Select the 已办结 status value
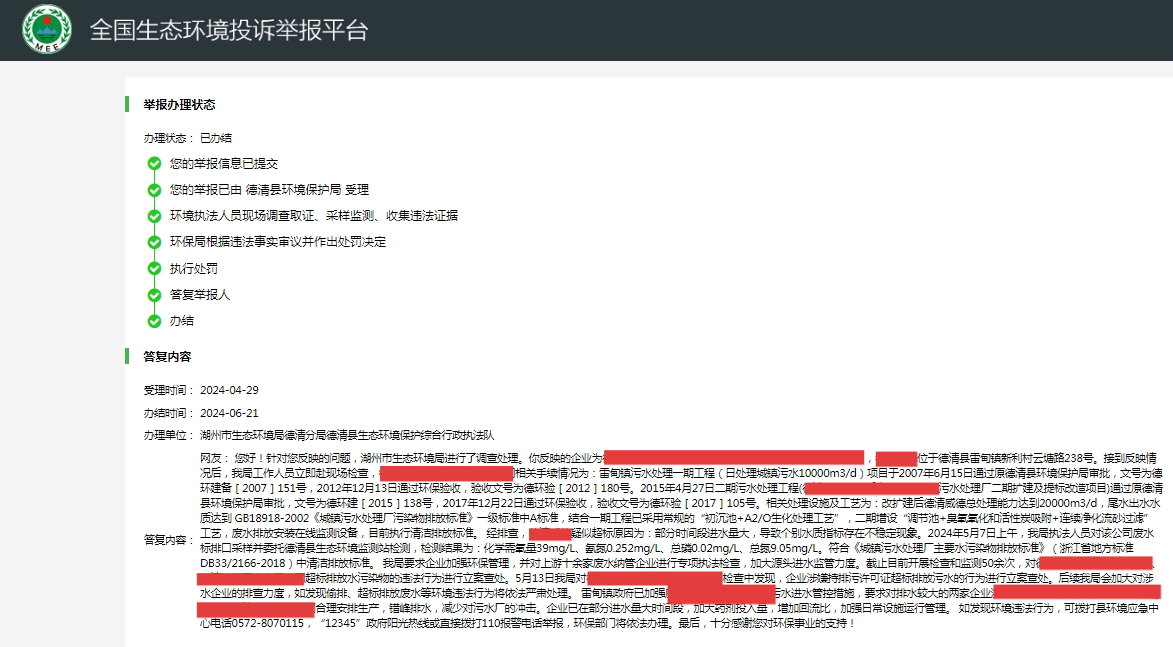Viewport: 1173px width, 647px height. [x=216, y=138]
